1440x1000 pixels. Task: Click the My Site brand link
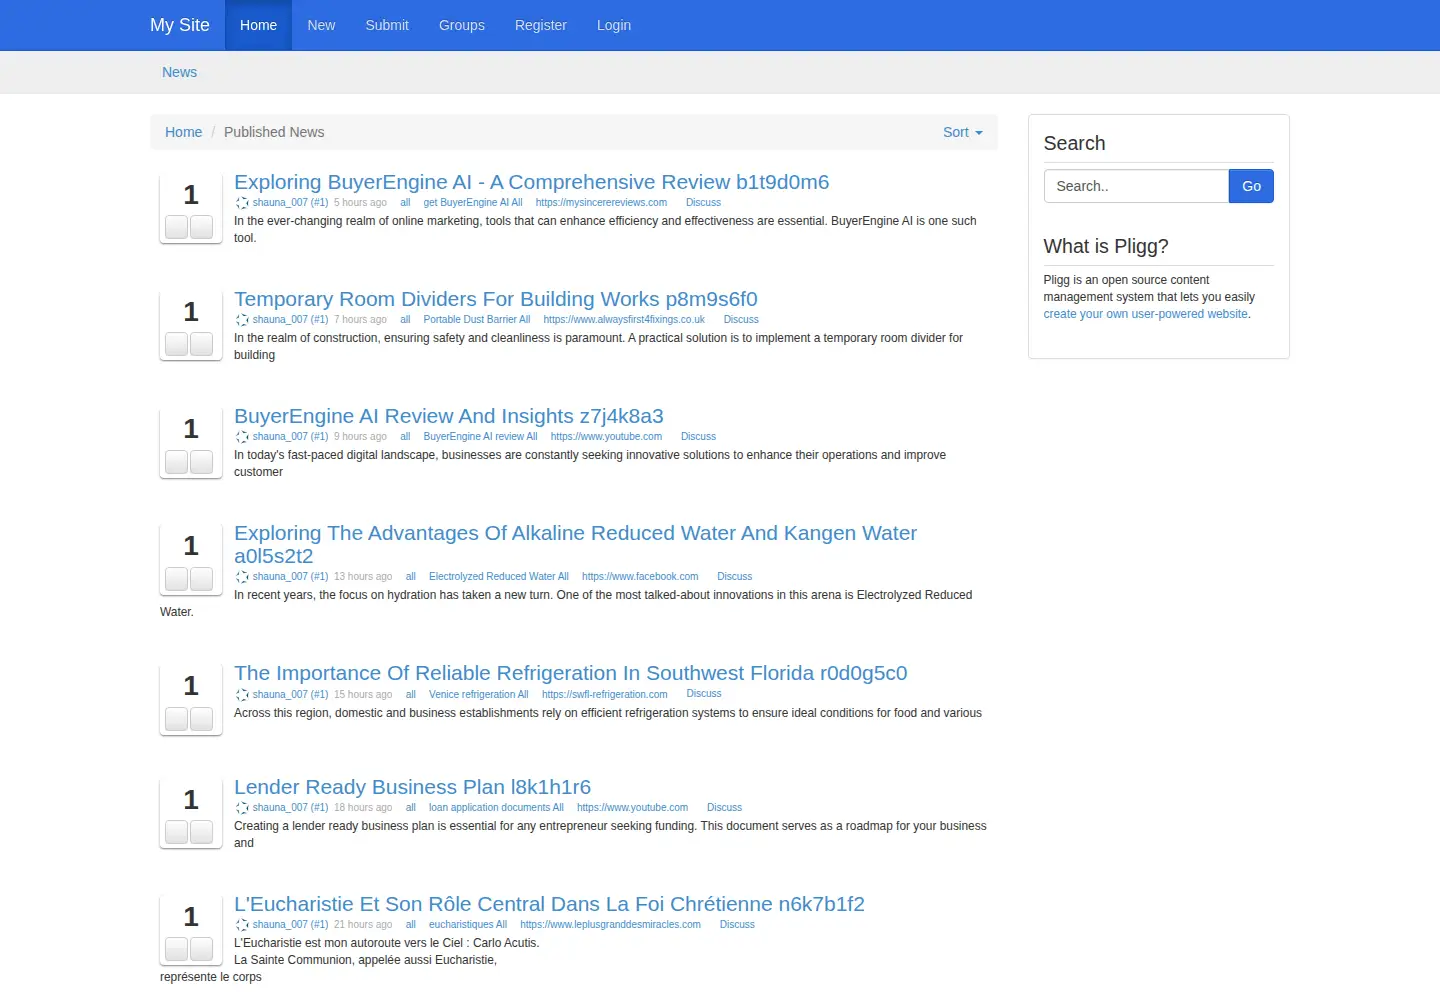[180, 25]
